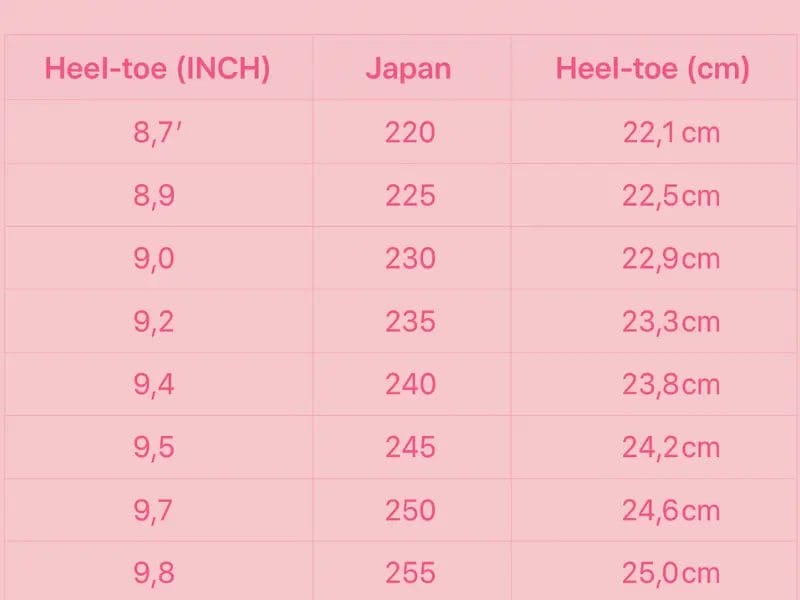Image resolution: width=800 pixels, height=600 pixels.
Task: Select the 8,7 inch cell
Action: click(x=156, y=132)
